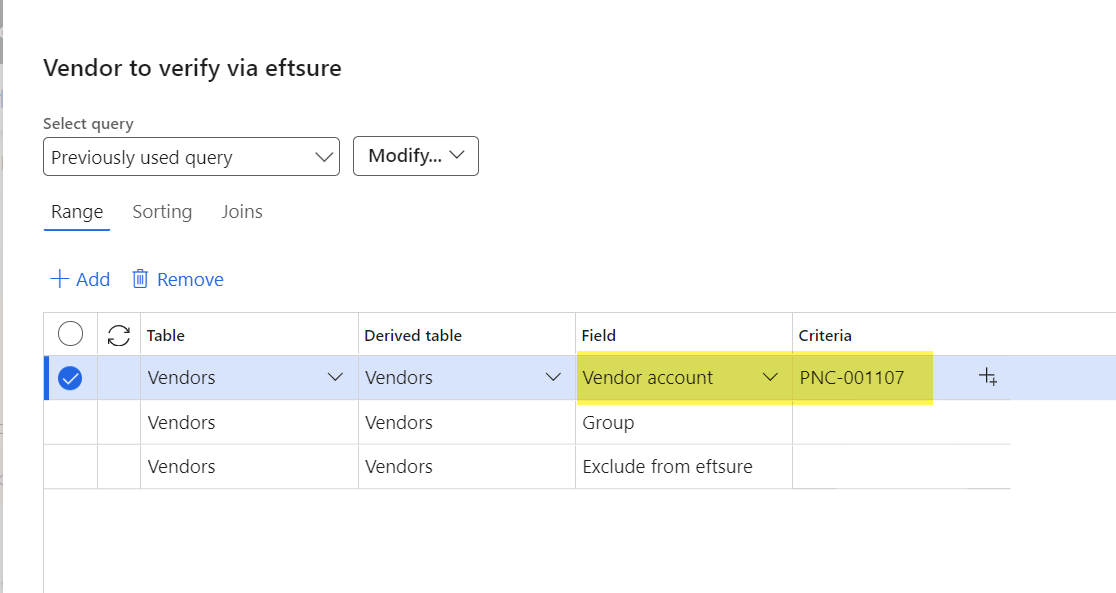Click the empty Criteria cell for Group
Screen dimensions: 1116x593
pyautogui.click(x=901, y=422)
